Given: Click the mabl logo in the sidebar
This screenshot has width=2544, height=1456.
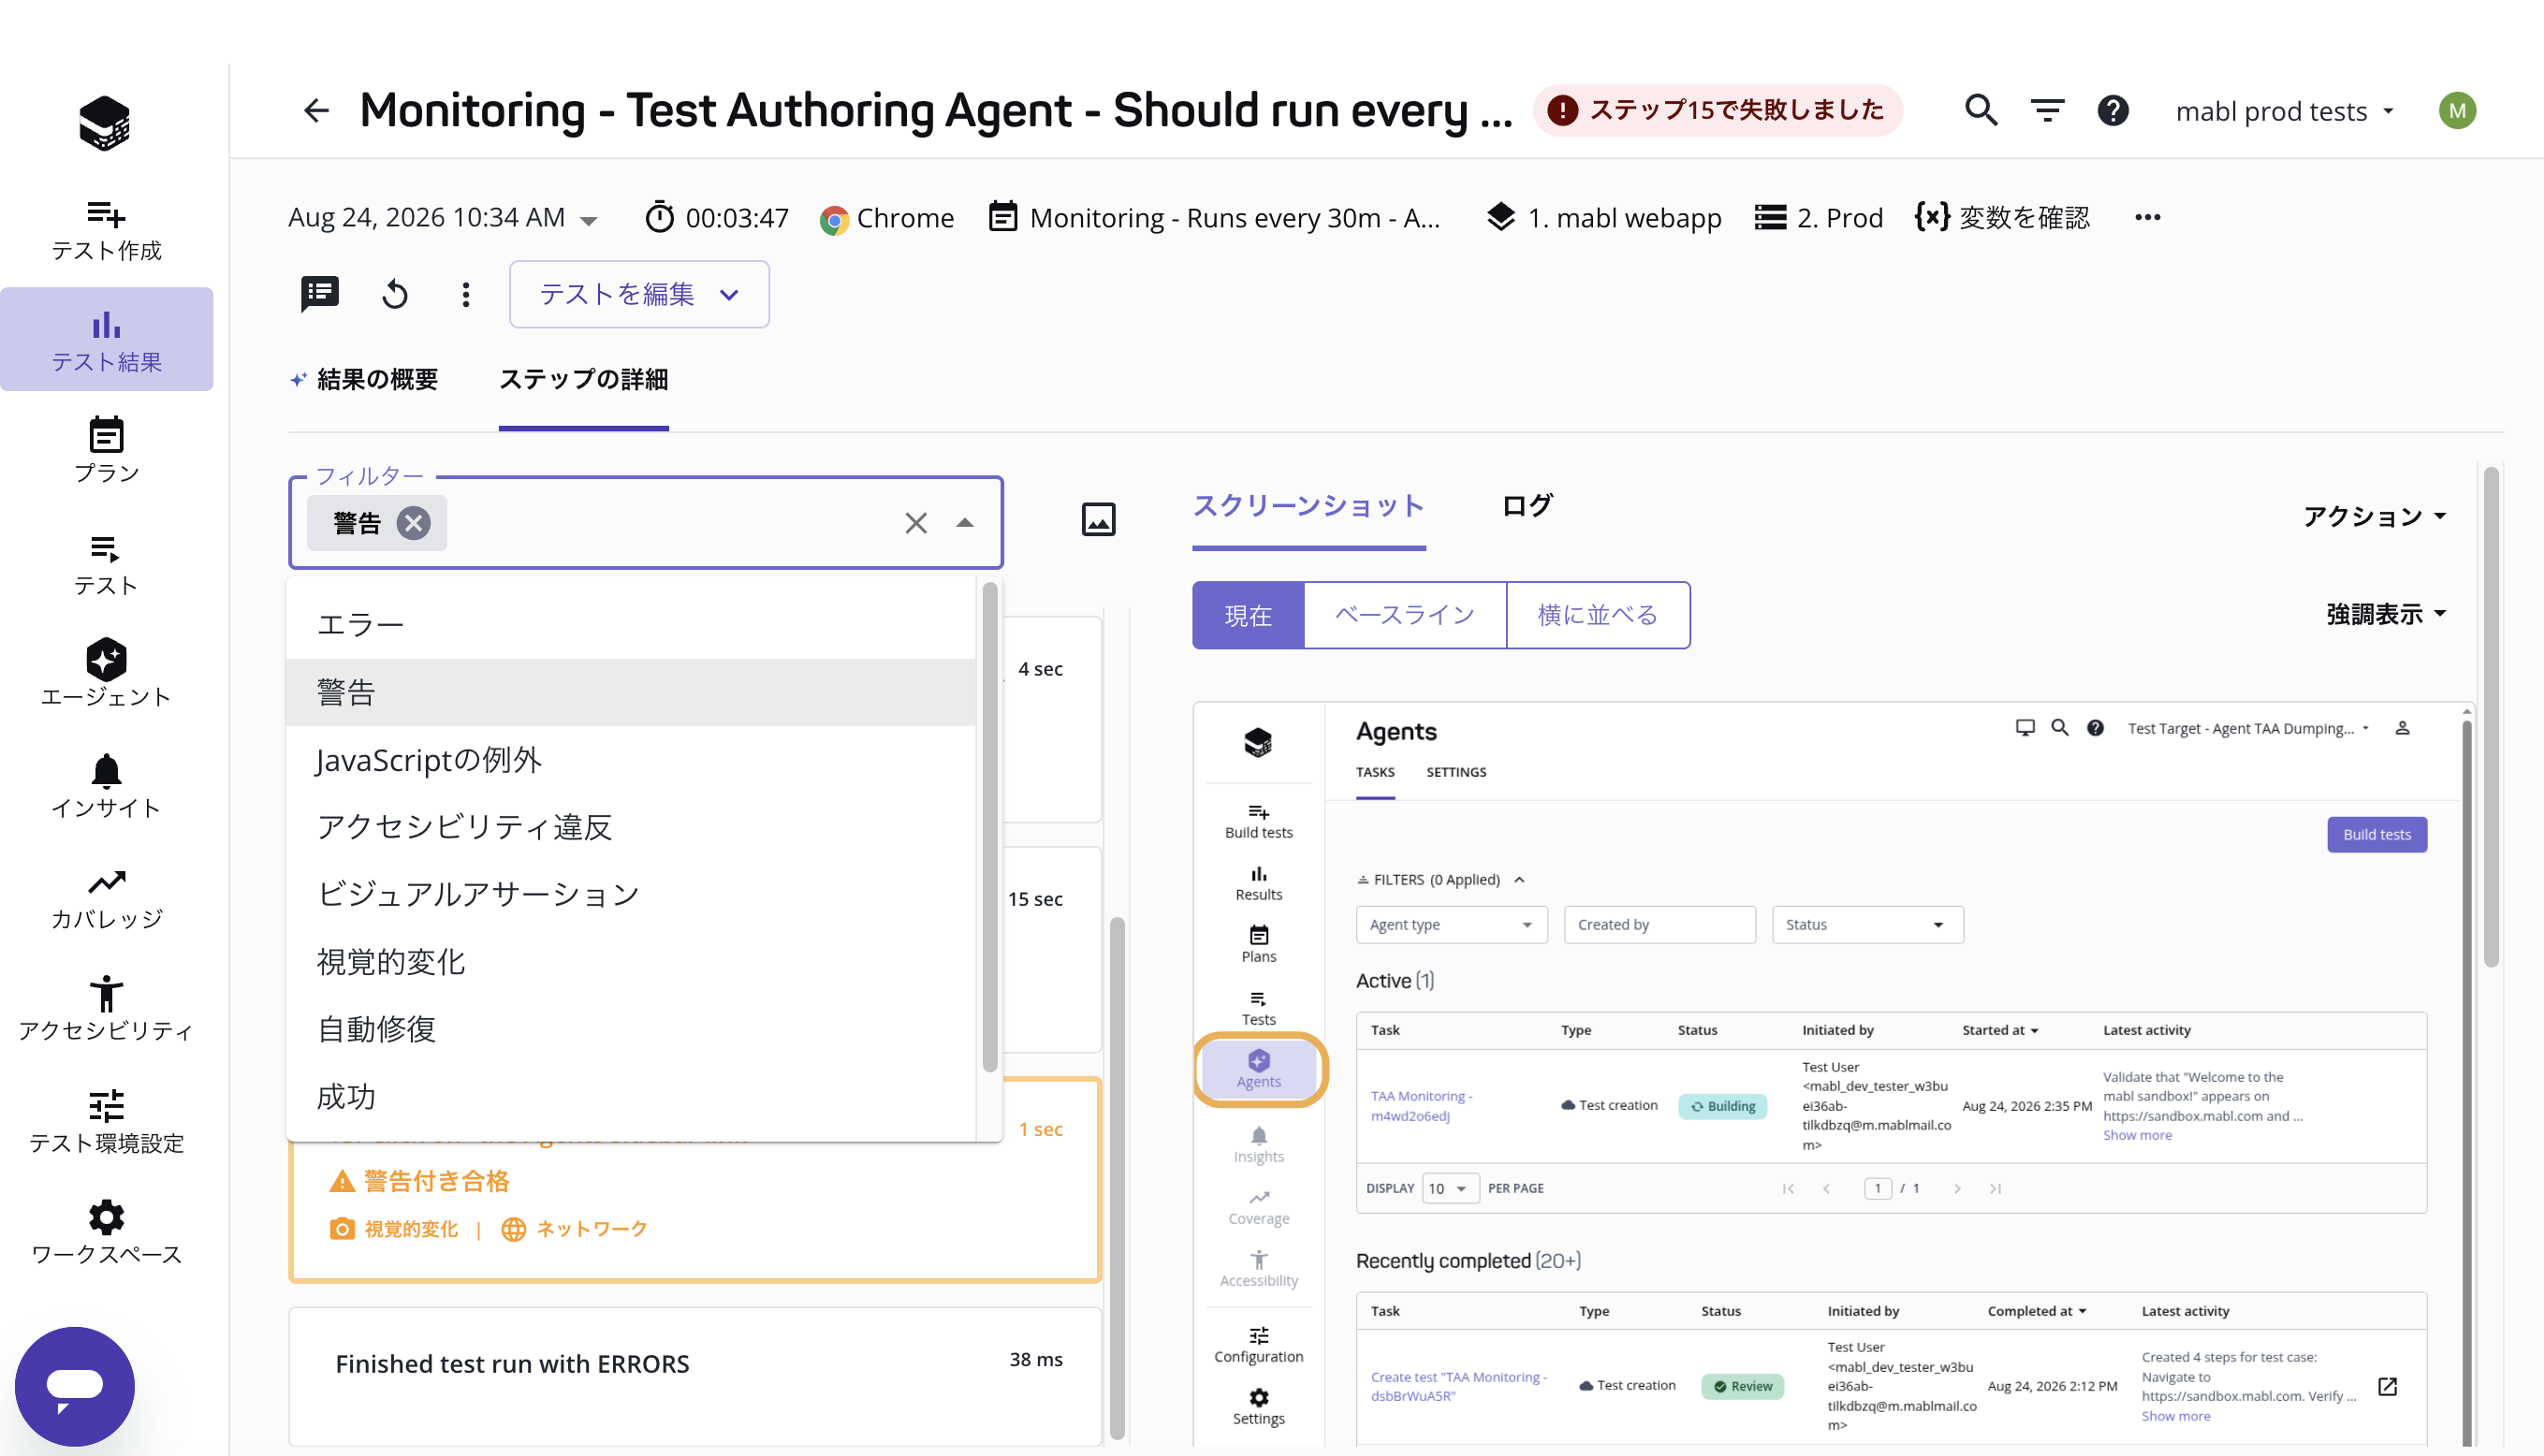Looking at the screenshot, I should tap(105, 123).
